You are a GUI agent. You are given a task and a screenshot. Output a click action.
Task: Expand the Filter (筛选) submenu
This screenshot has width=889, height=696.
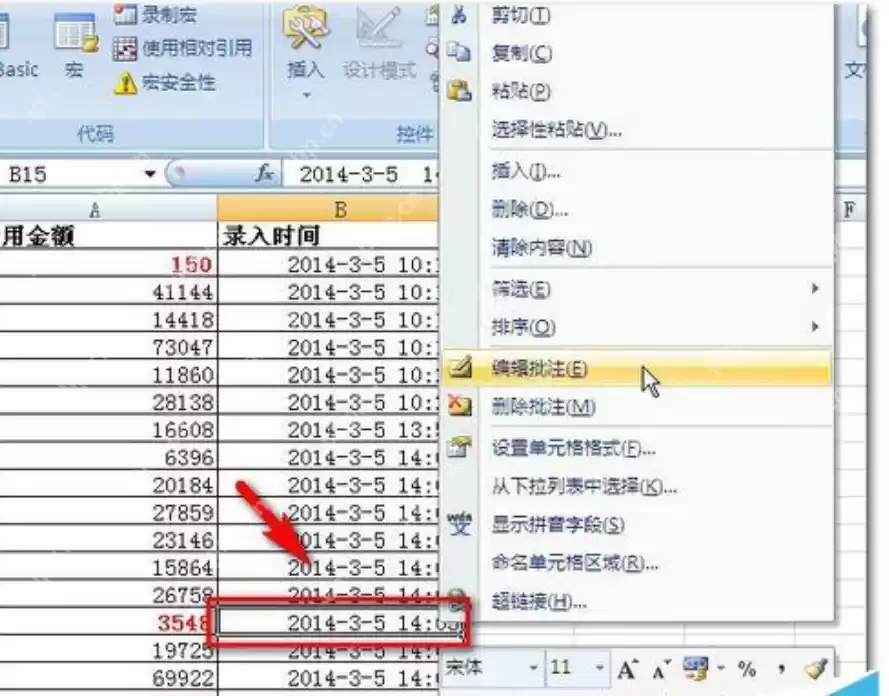(x=520, y=289)
